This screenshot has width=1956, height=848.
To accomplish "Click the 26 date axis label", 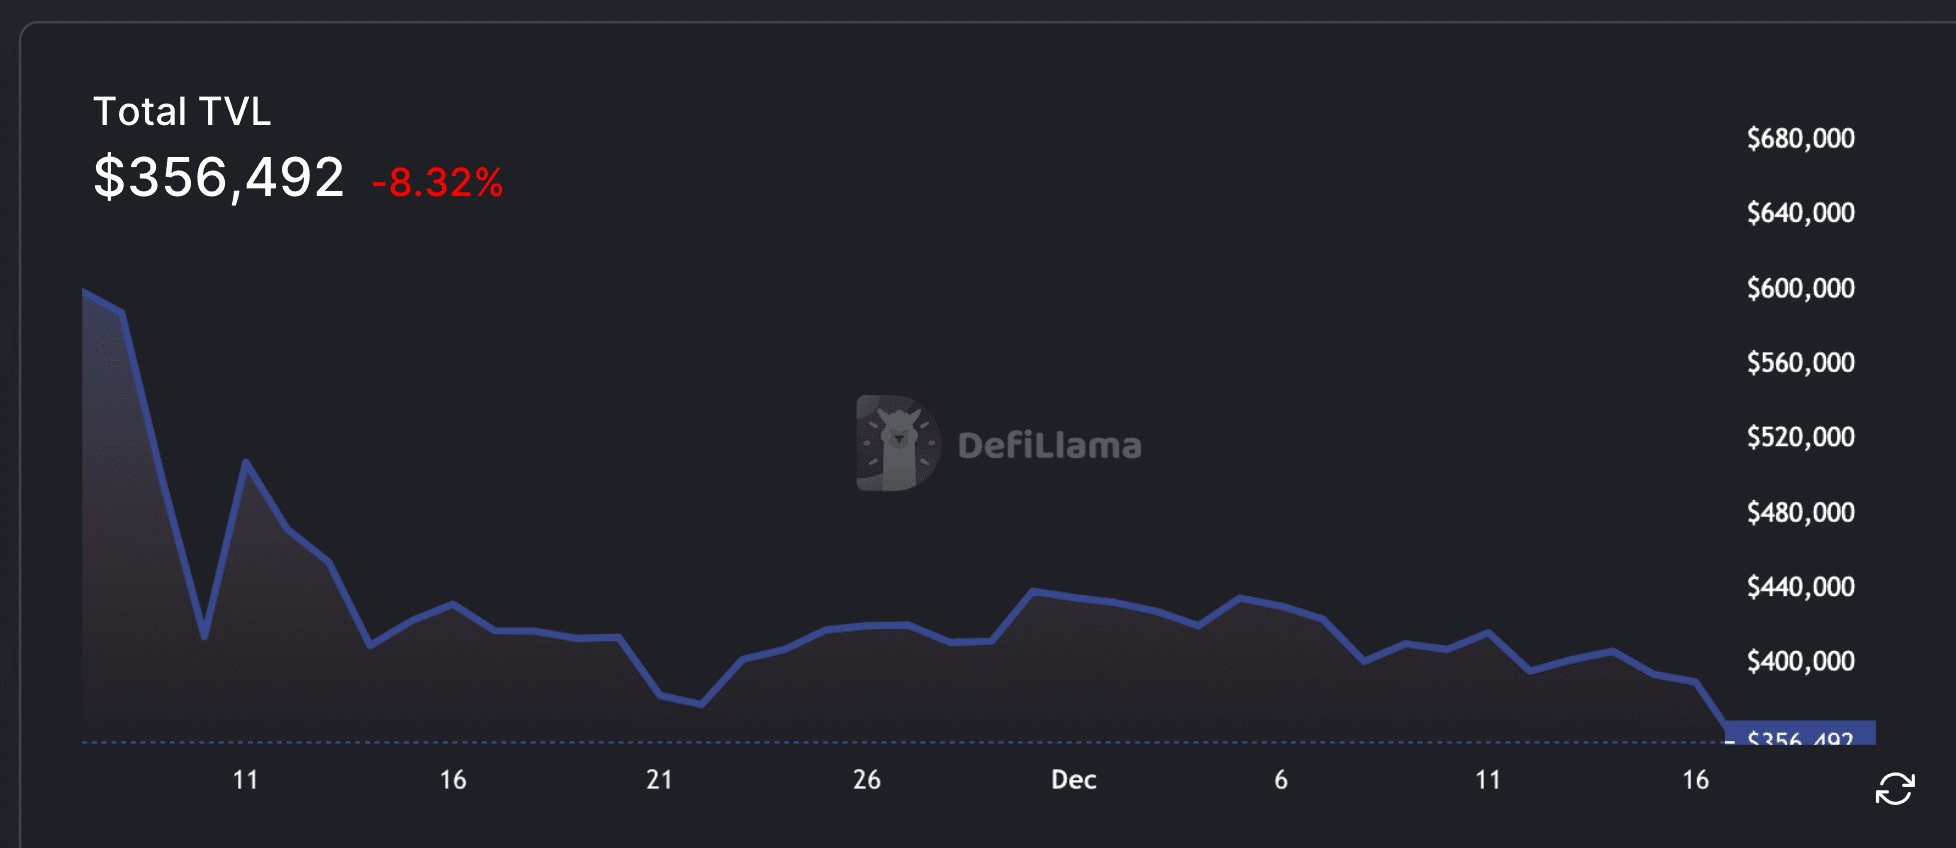I will 866,780.
